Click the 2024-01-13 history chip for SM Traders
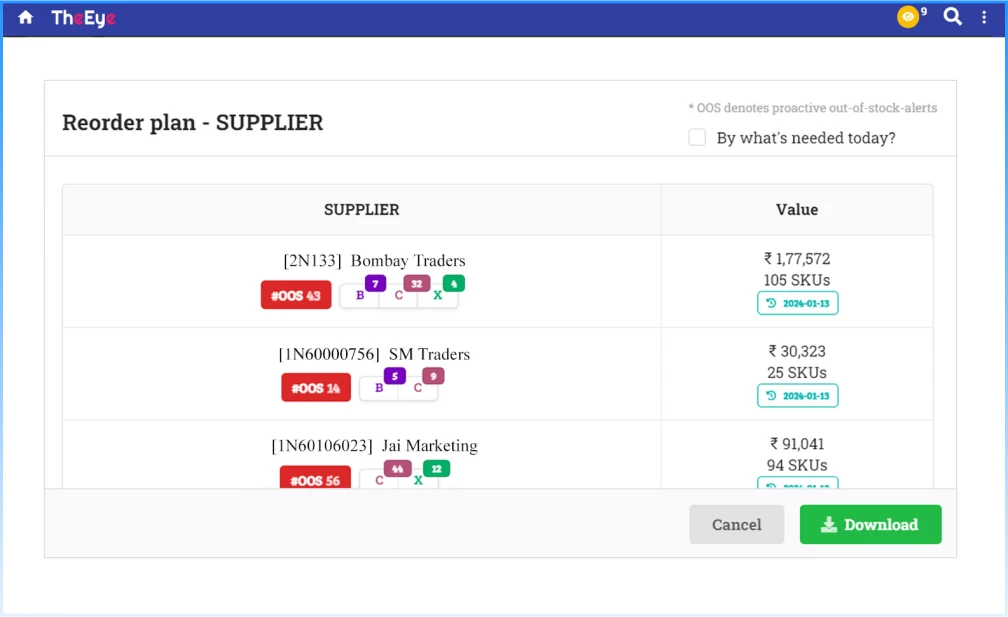 coord(797,395)
